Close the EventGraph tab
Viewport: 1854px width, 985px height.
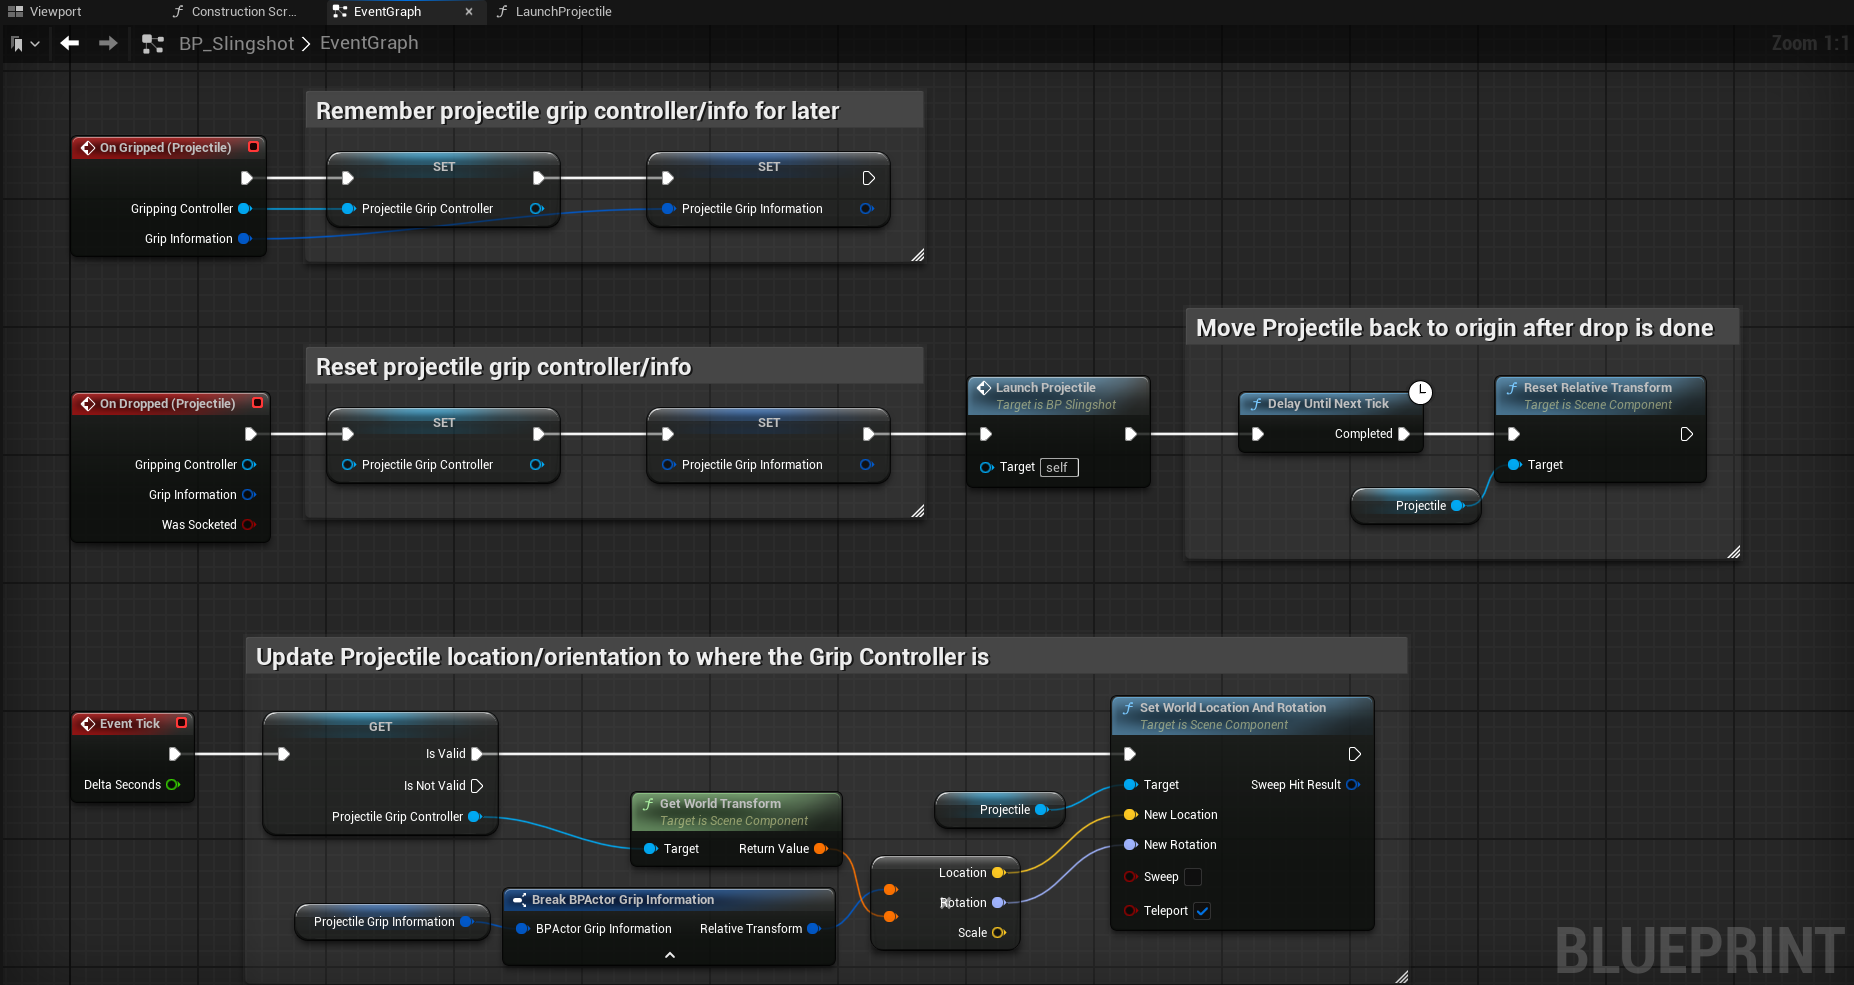click(x=469, y=12)
